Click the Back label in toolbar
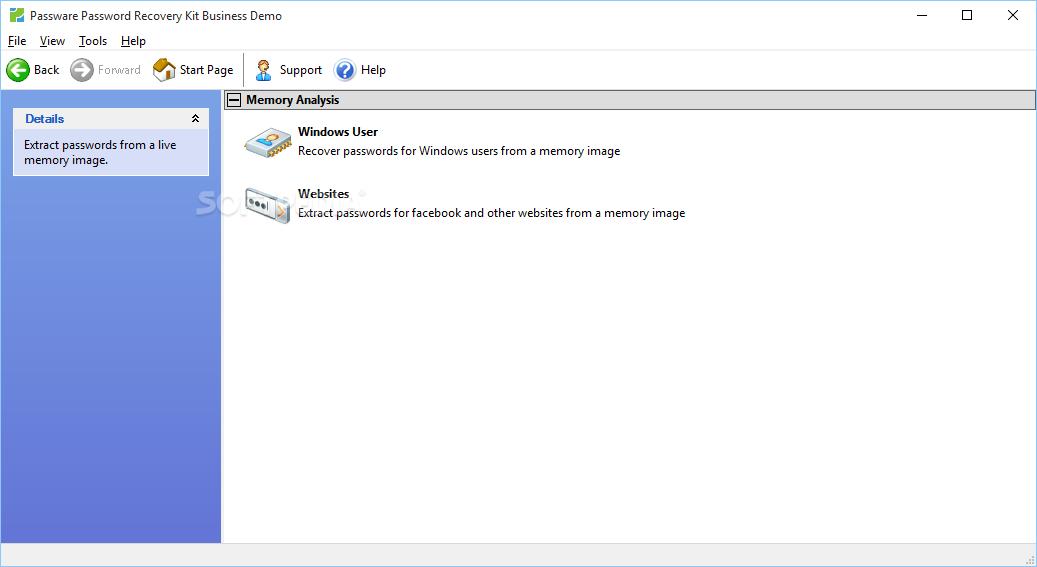Image resolution: width=1037 pixels, height=567 pixels. point(46,69)
